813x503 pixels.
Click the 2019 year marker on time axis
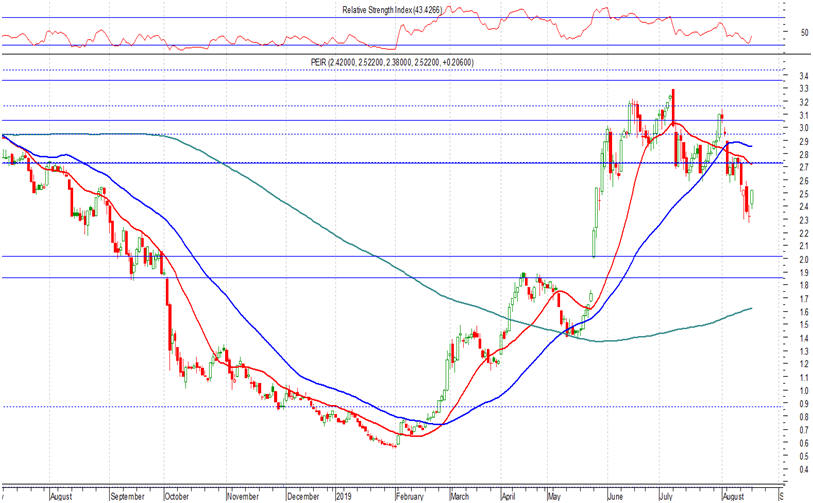click(343, 494)
